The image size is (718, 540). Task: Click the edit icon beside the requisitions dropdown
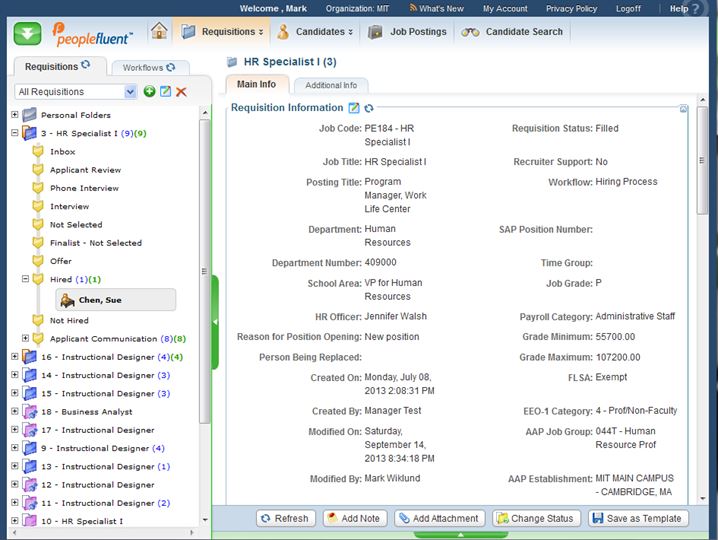[x=165, y=92]
